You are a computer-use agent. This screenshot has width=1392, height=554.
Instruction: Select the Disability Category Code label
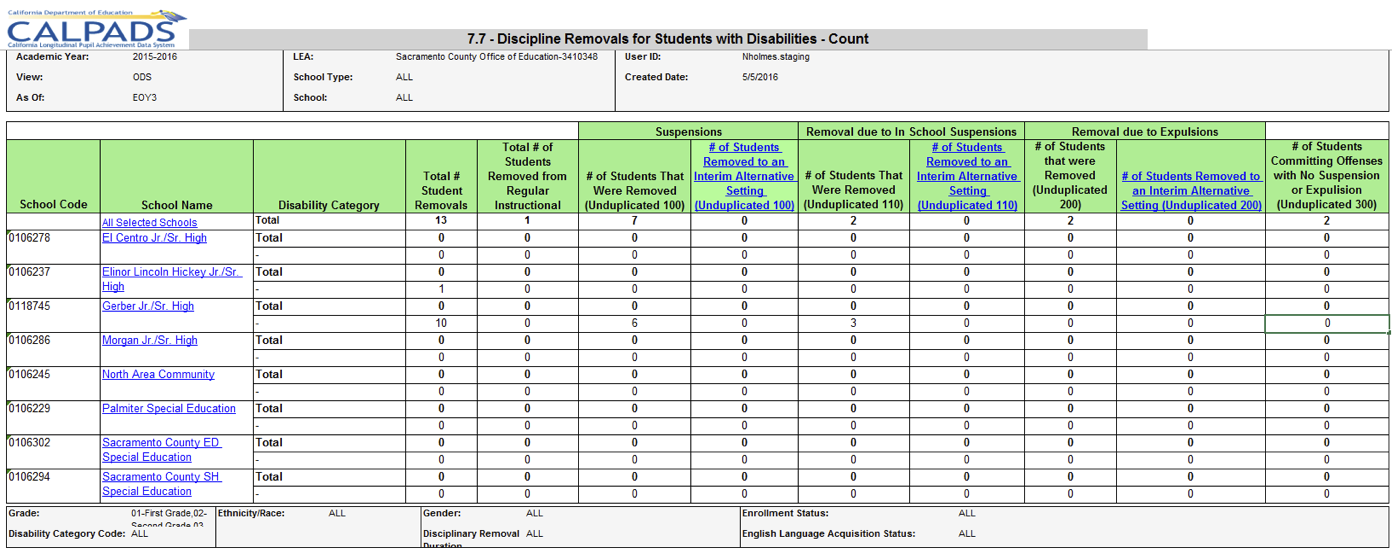click(68, 534)
